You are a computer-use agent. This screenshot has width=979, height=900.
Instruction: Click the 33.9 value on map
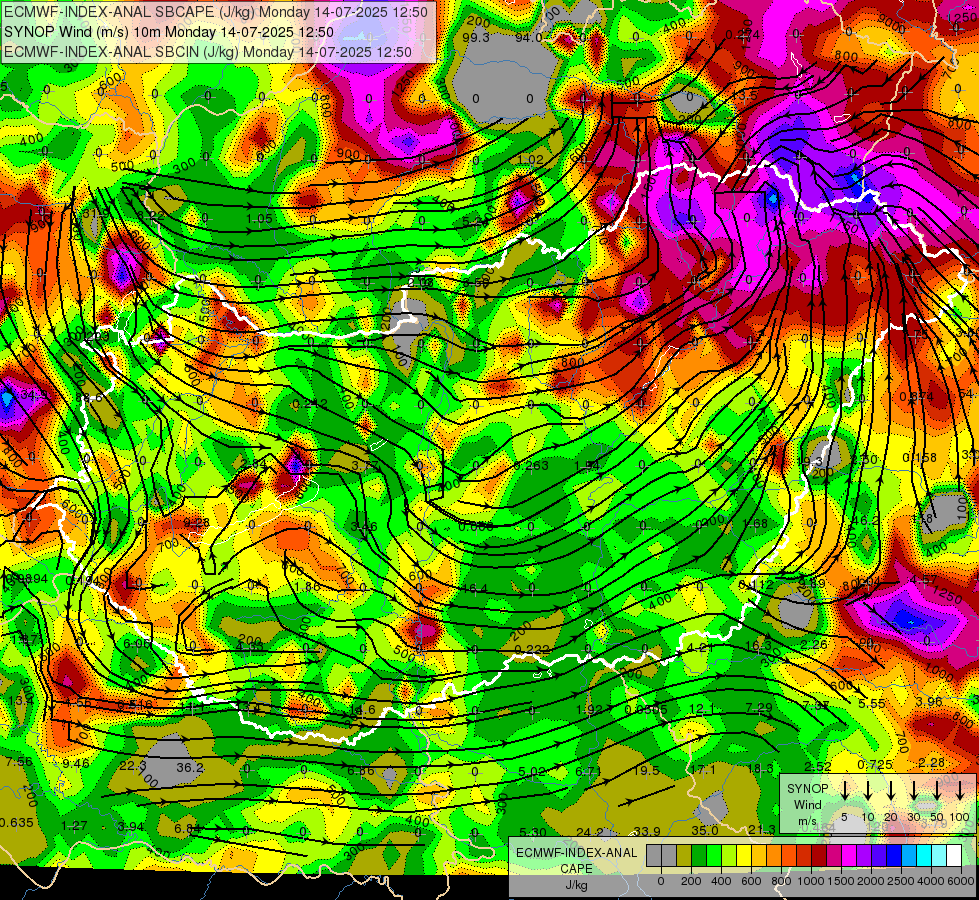tap(647, 831)
